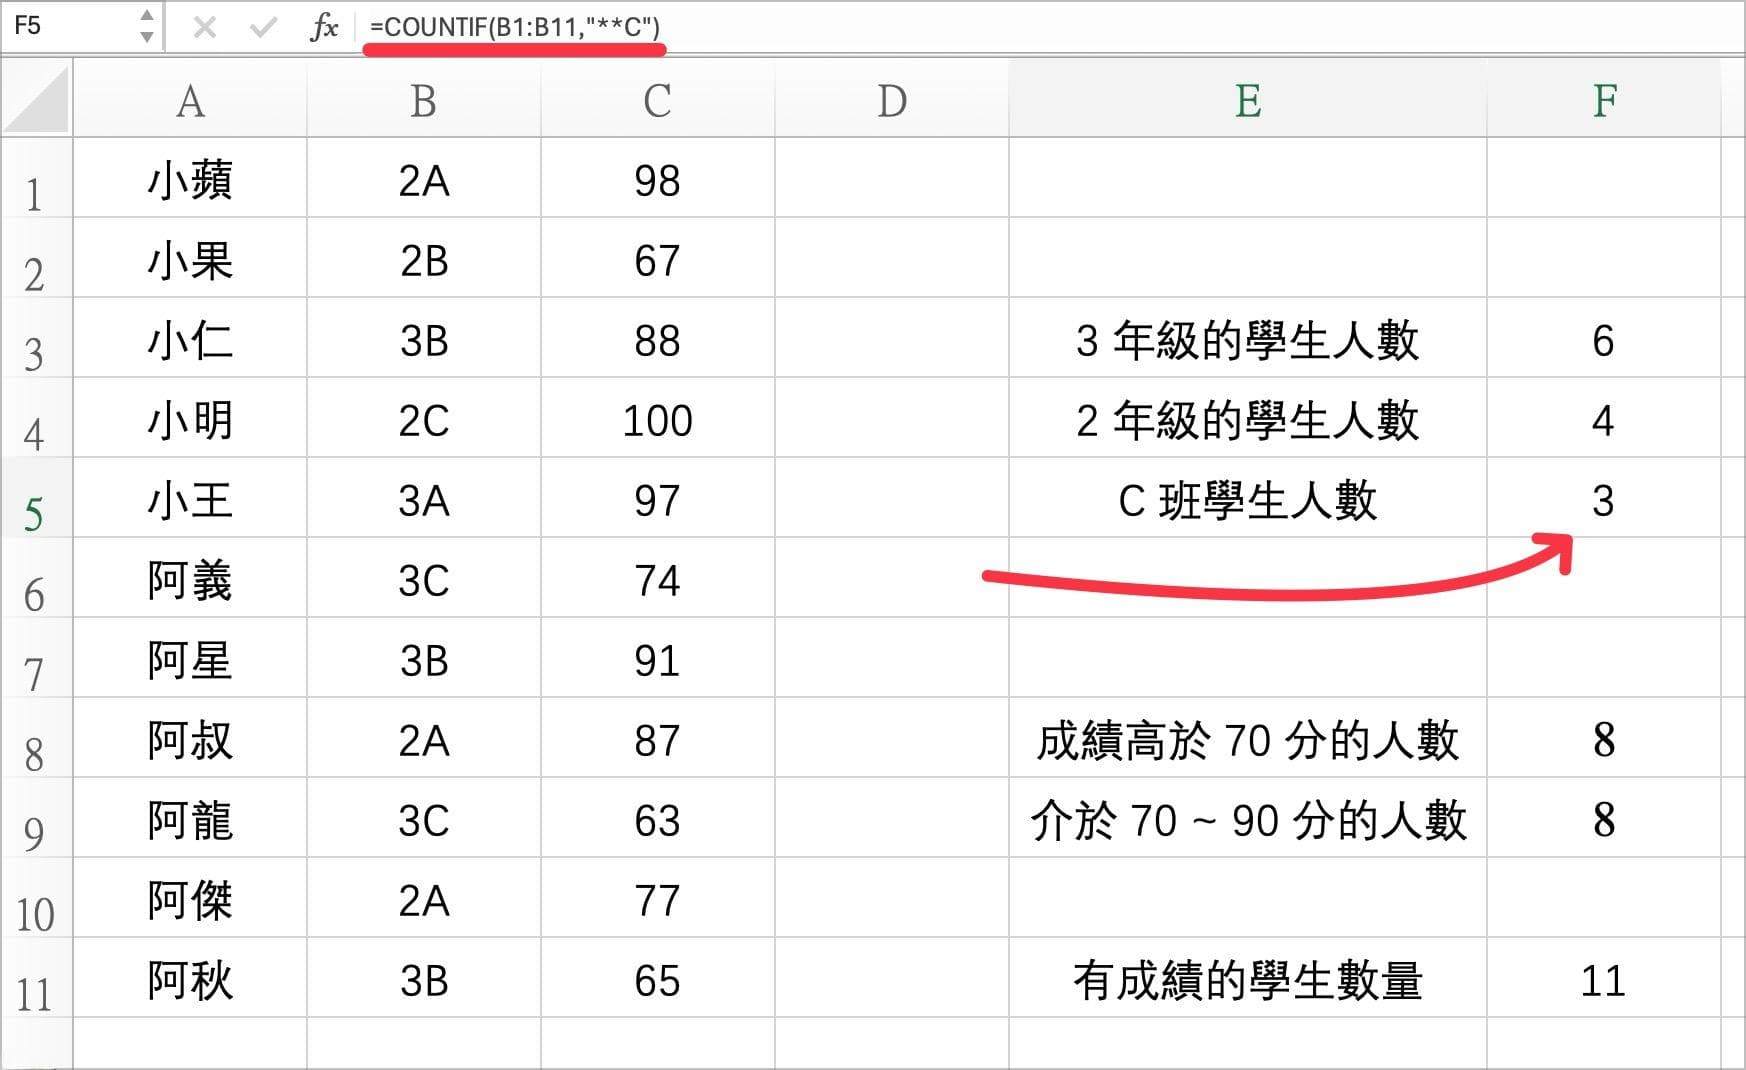Click score cell 67
1746x1070 pixels.
(658, 258)
